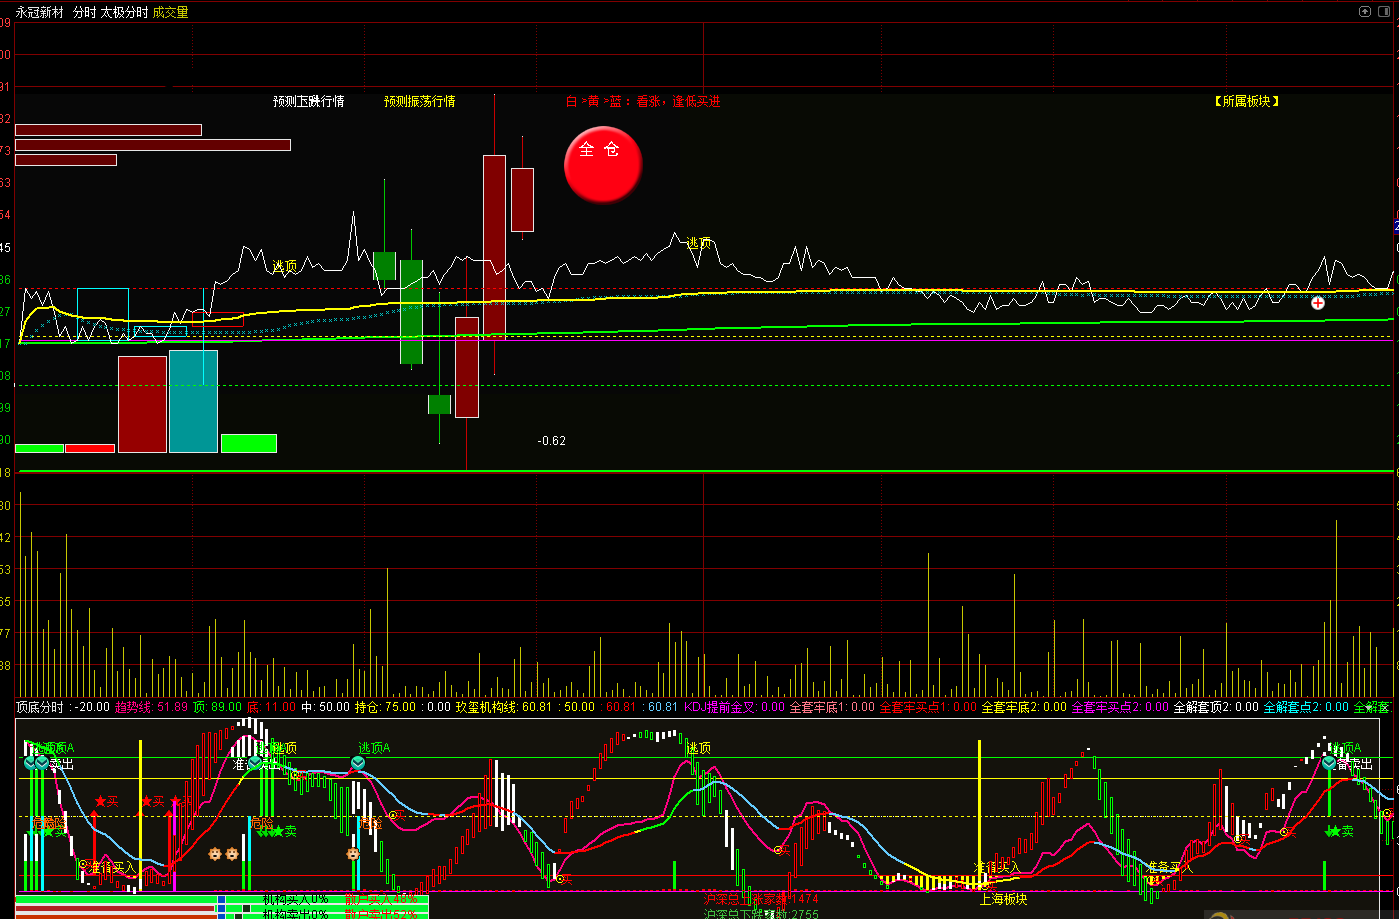Viewport: 1399px width, 919px height.
Task: Click the 玖玺机构线 readout
Action: (x=503, y=707)
